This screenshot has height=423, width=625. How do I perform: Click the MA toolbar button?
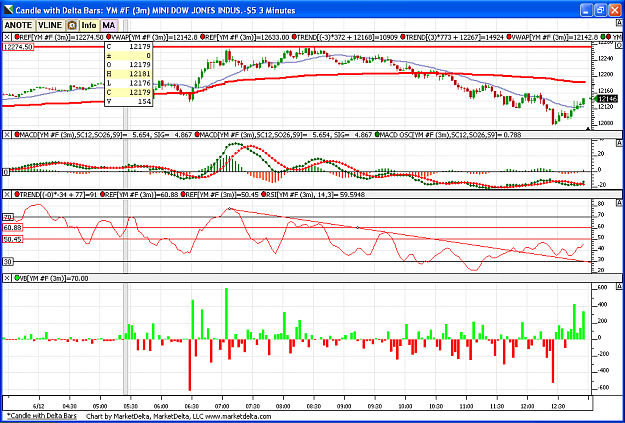[108, 25]
